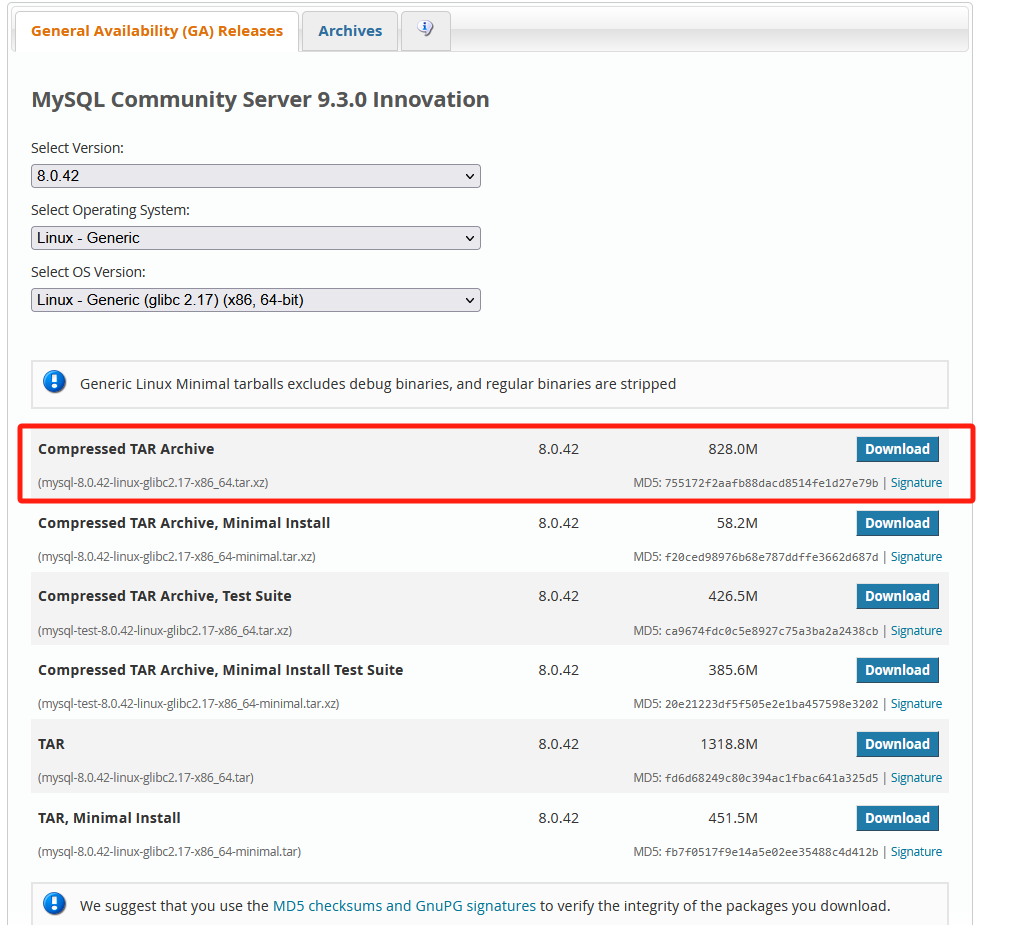Click the 1318.8M file size value

[x=729, y=744]
